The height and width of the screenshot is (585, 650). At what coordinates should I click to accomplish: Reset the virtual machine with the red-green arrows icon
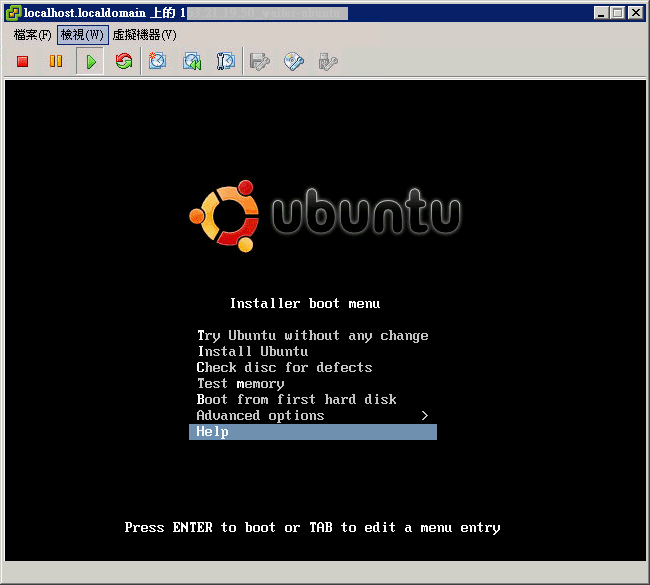[124, 61]
